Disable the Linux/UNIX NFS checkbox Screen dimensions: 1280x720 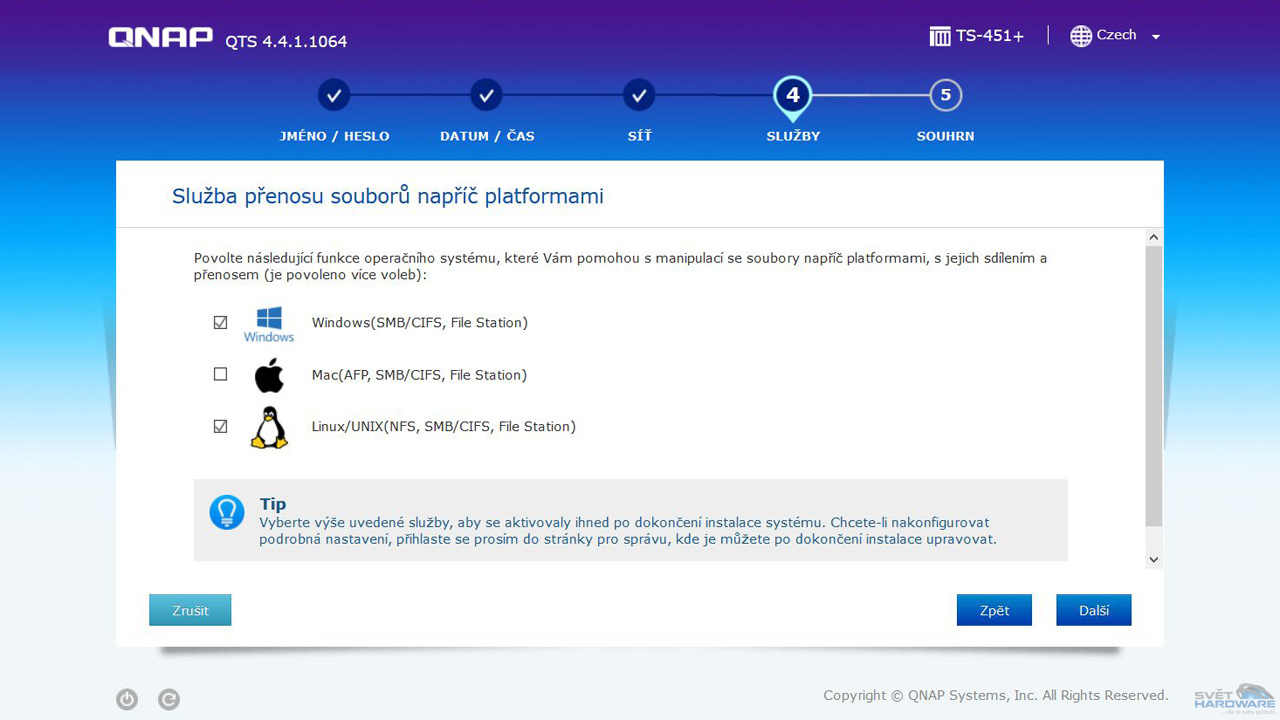coord(220,425)
